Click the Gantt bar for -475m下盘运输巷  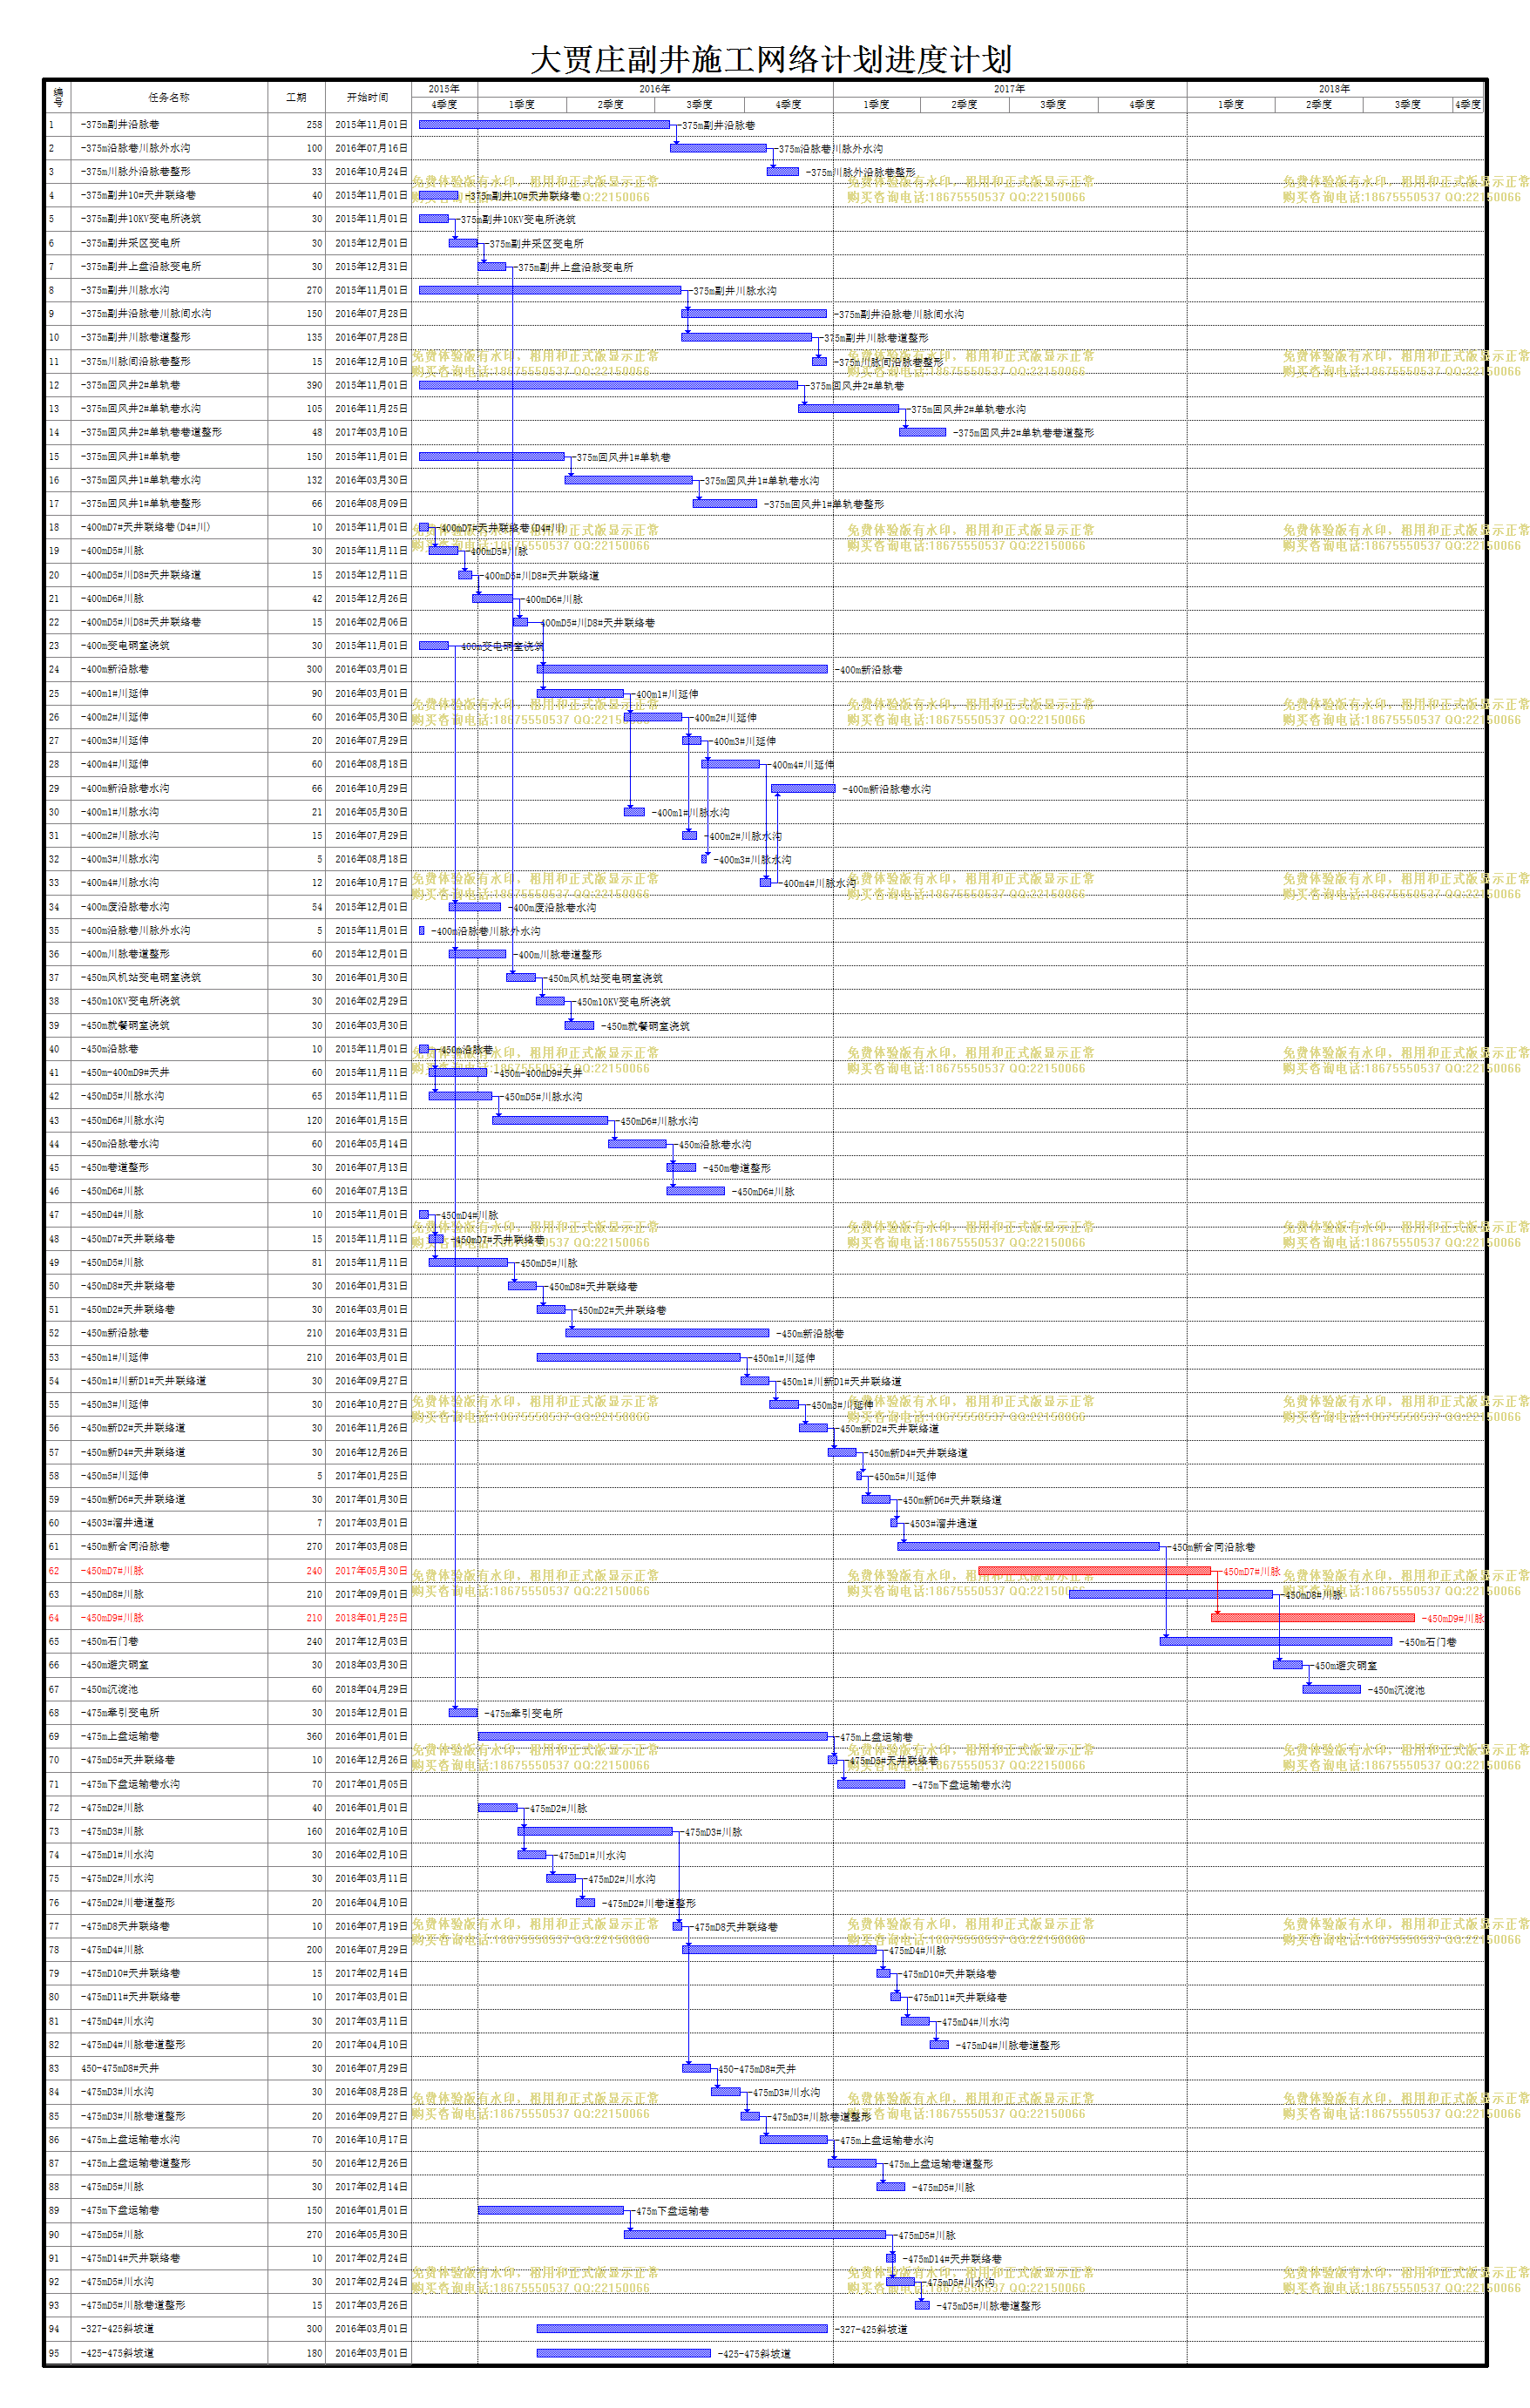[551, 2210]
